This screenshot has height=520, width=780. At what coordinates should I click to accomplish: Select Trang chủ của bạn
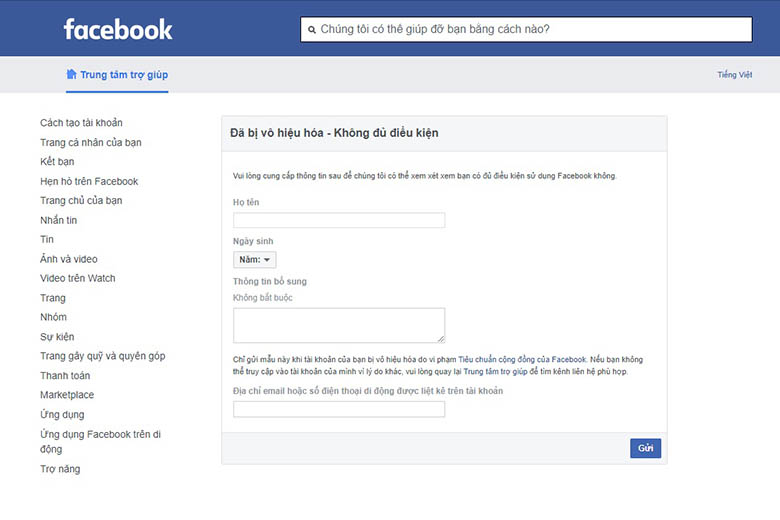(81, 201)
